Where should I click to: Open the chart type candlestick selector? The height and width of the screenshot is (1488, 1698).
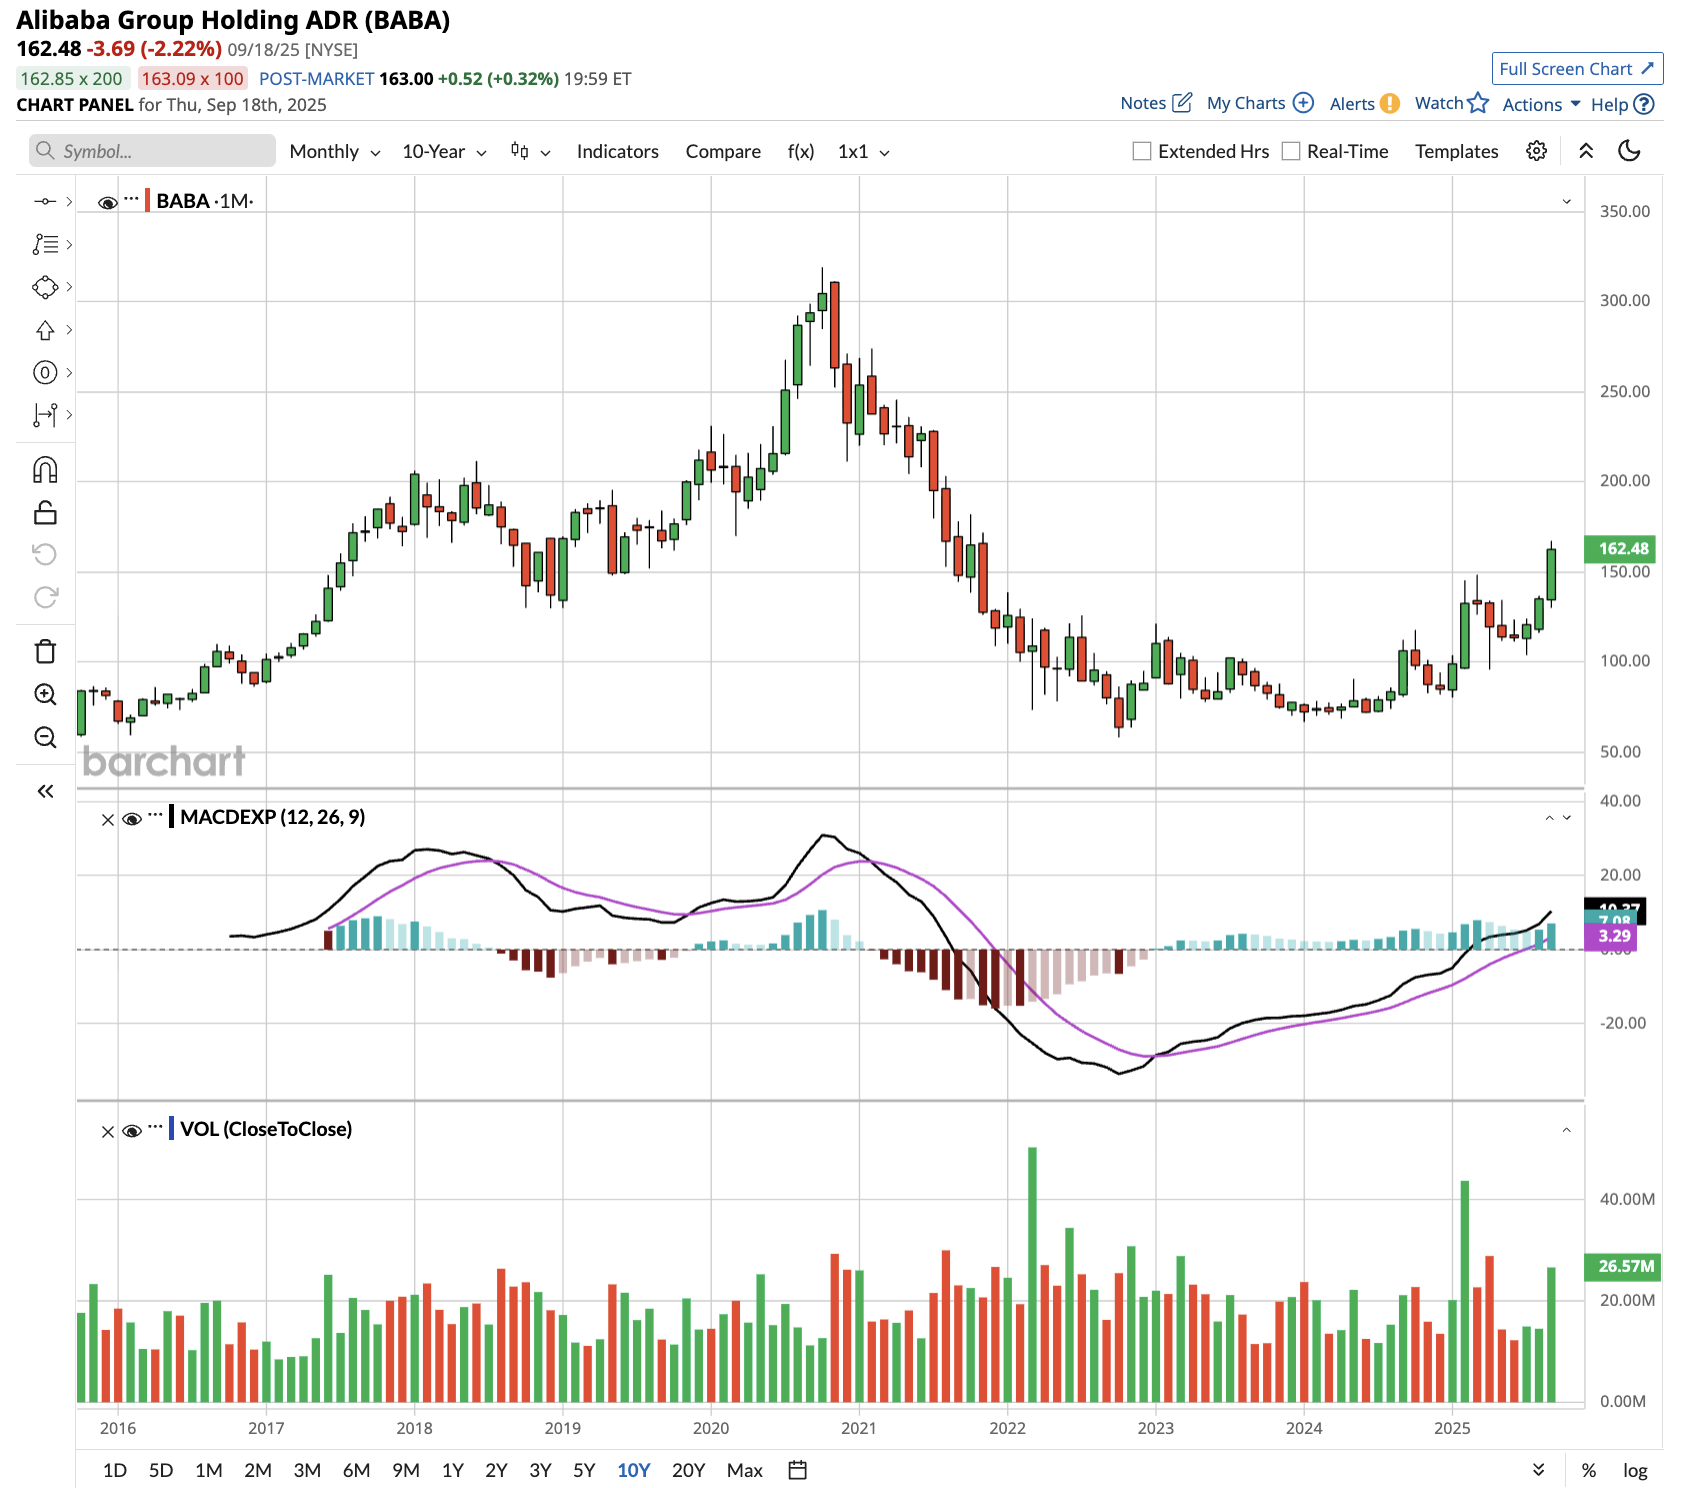[530, 151]
